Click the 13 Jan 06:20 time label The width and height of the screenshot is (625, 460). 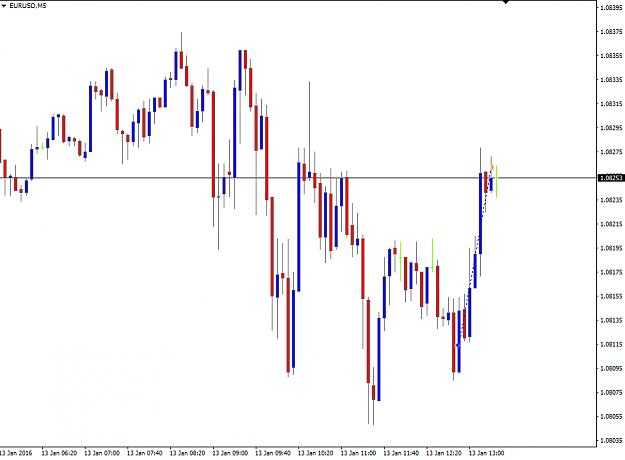click(59, 453)
